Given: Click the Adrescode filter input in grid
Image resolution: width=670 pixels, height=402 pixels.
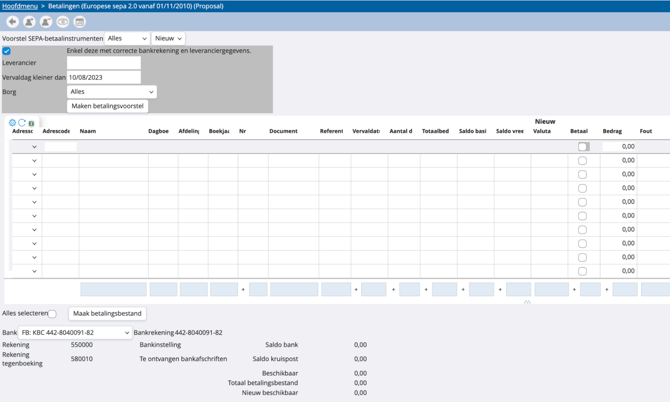Looking at the screenshot, I should coord(60,147).
